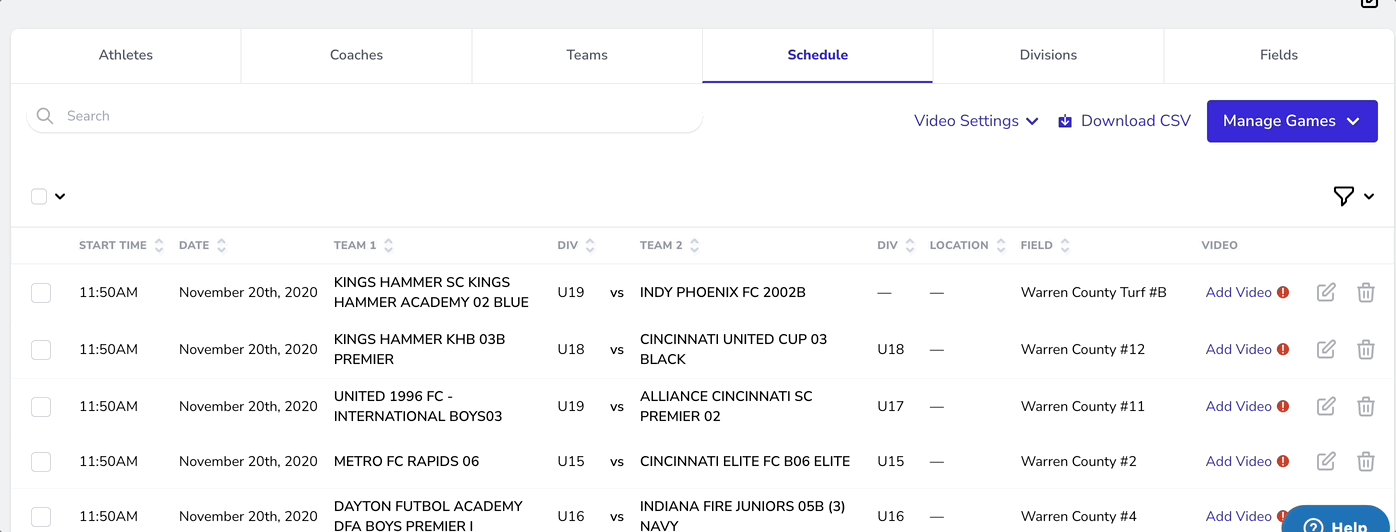Check the Kings Hammer Academy 02 Blue row
1396x532 pixels.
[x=41, y=292]
